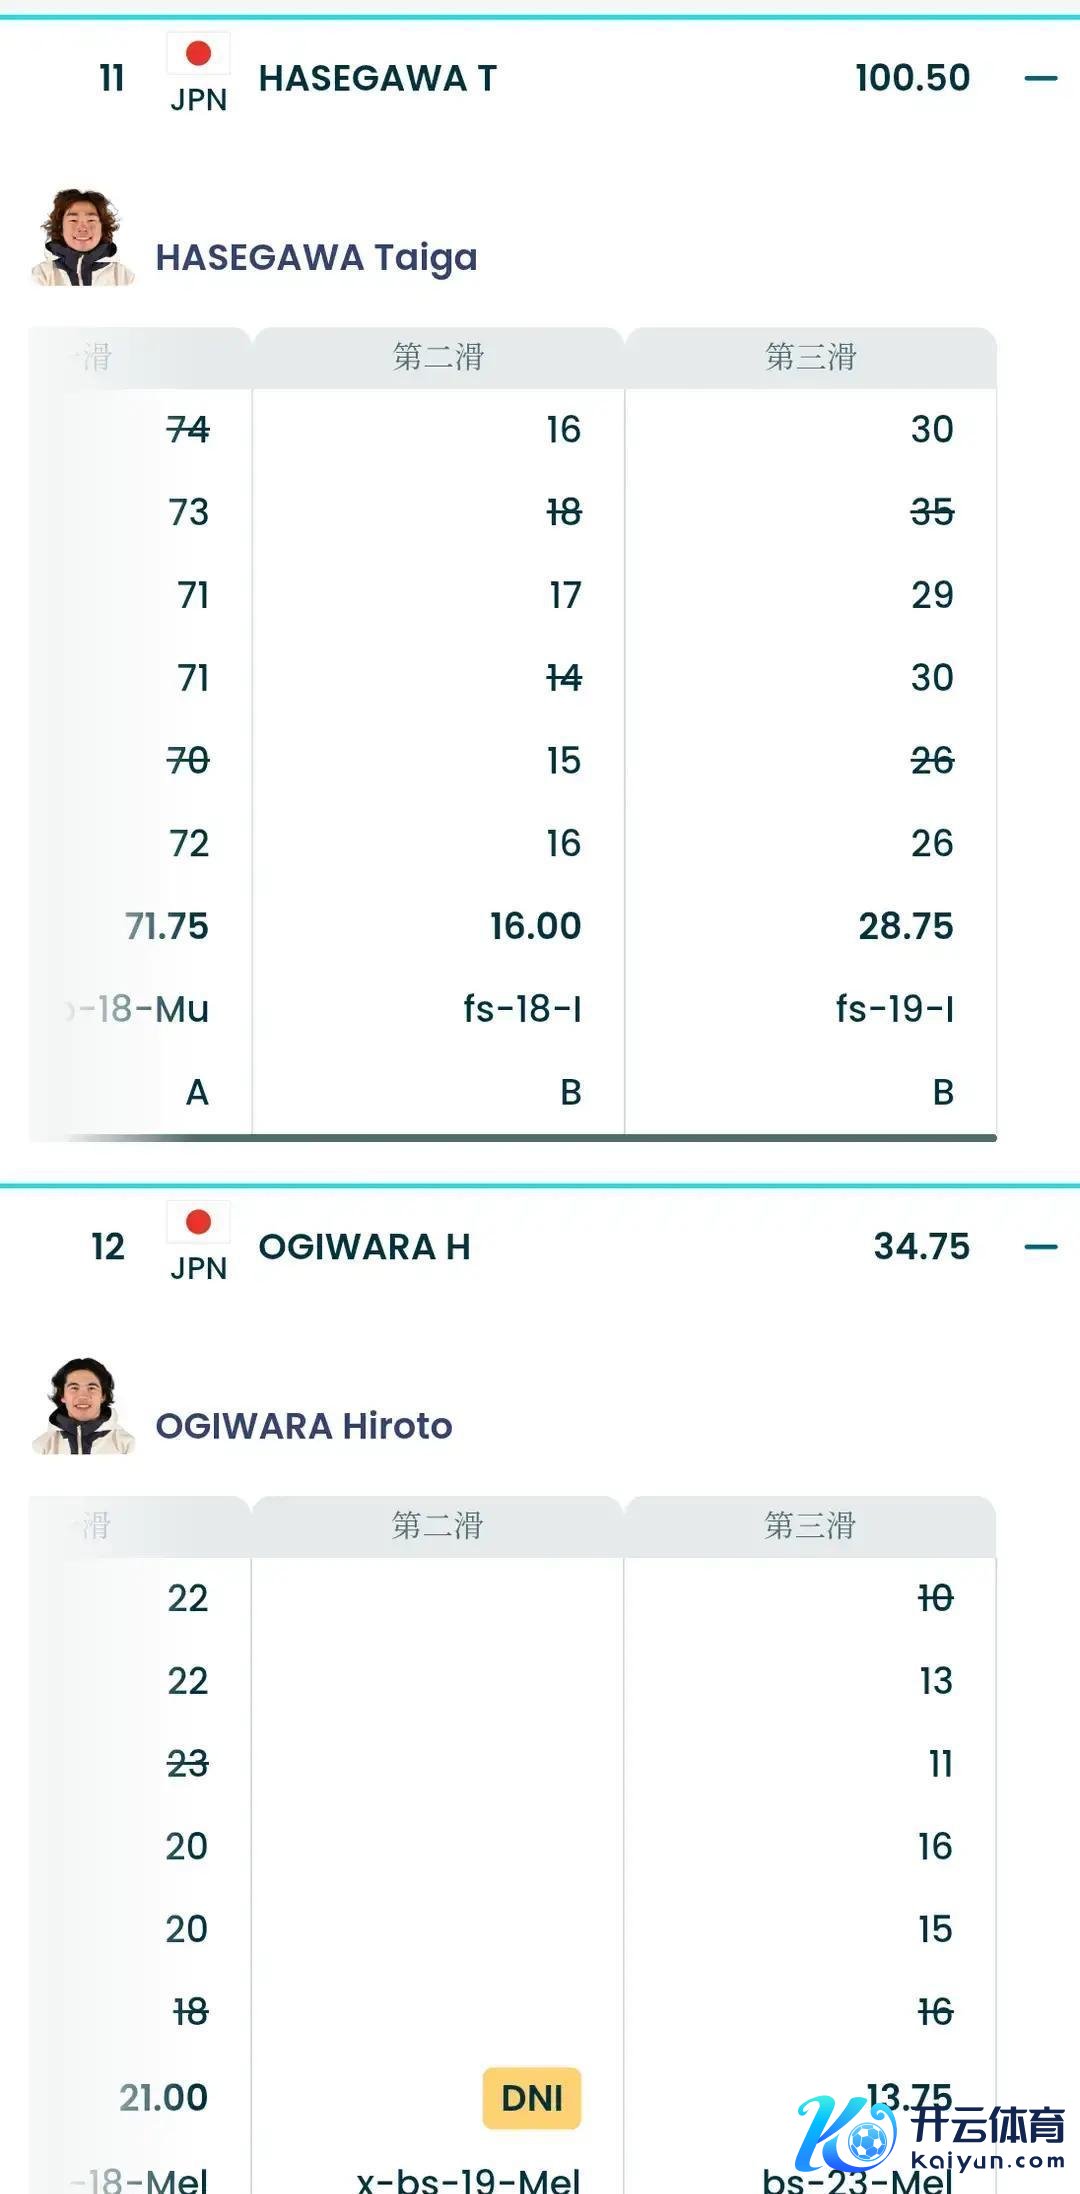This screenshot has width=1080, height=2194.
Task: Select 第三滑 column header in Hasegawa's table
Action: [x=810, y=357]
